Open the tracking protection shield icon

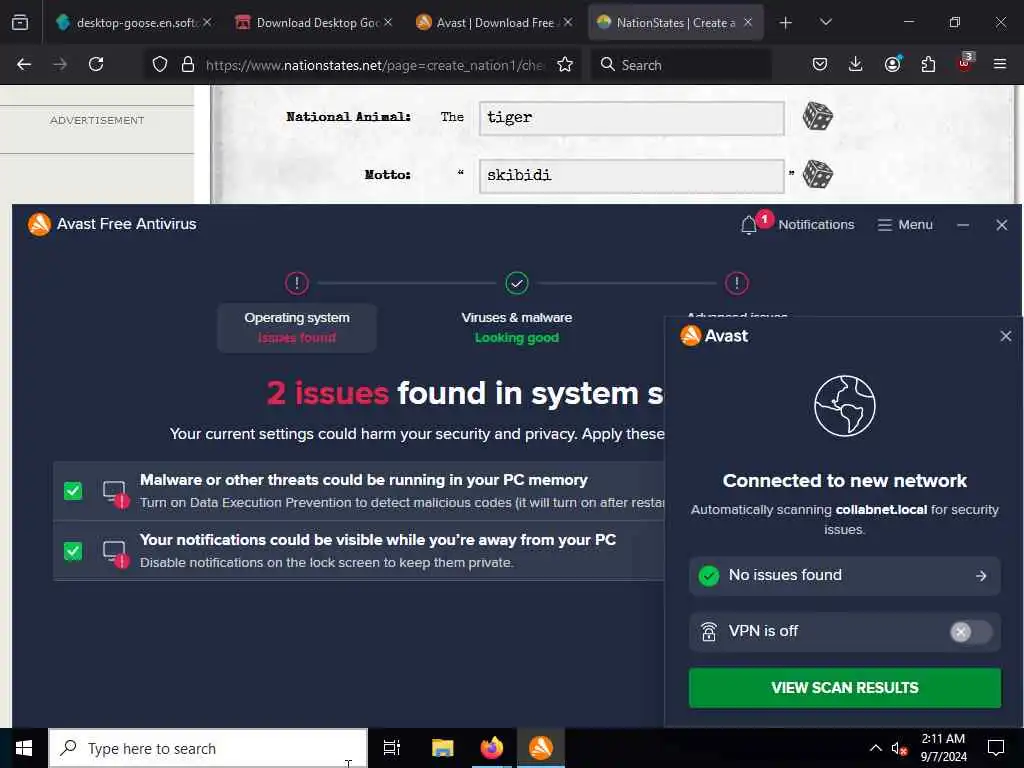[160, 64]
